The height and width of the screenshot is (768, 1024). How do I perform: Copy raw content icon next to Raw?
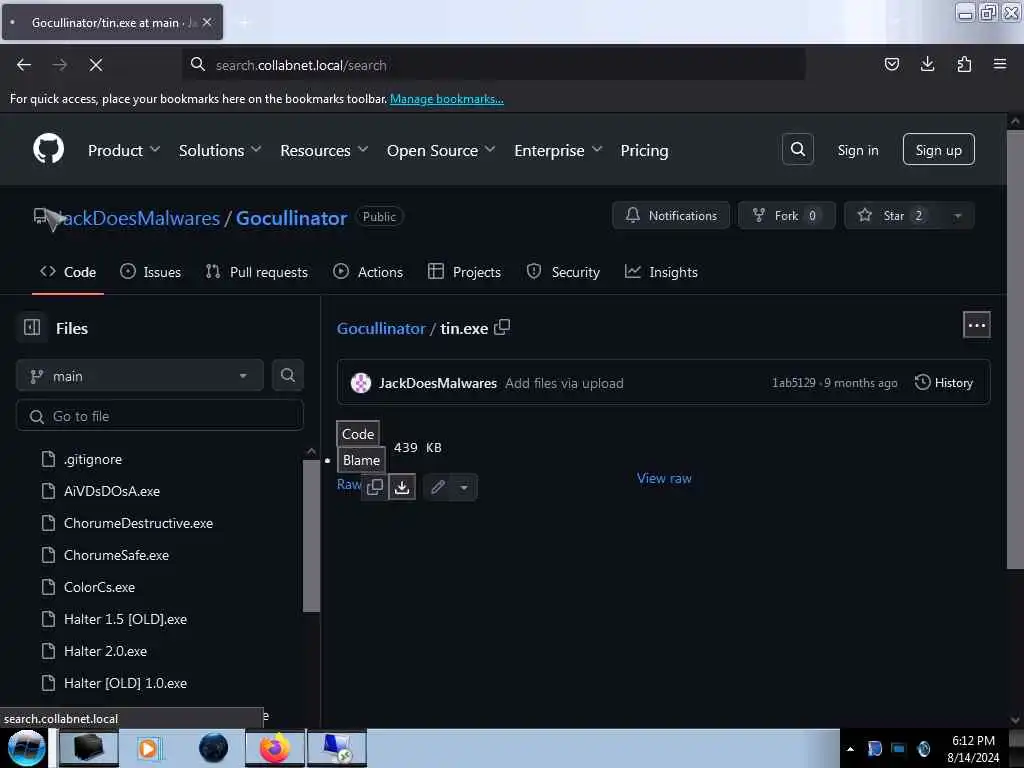tap(375, 487)
